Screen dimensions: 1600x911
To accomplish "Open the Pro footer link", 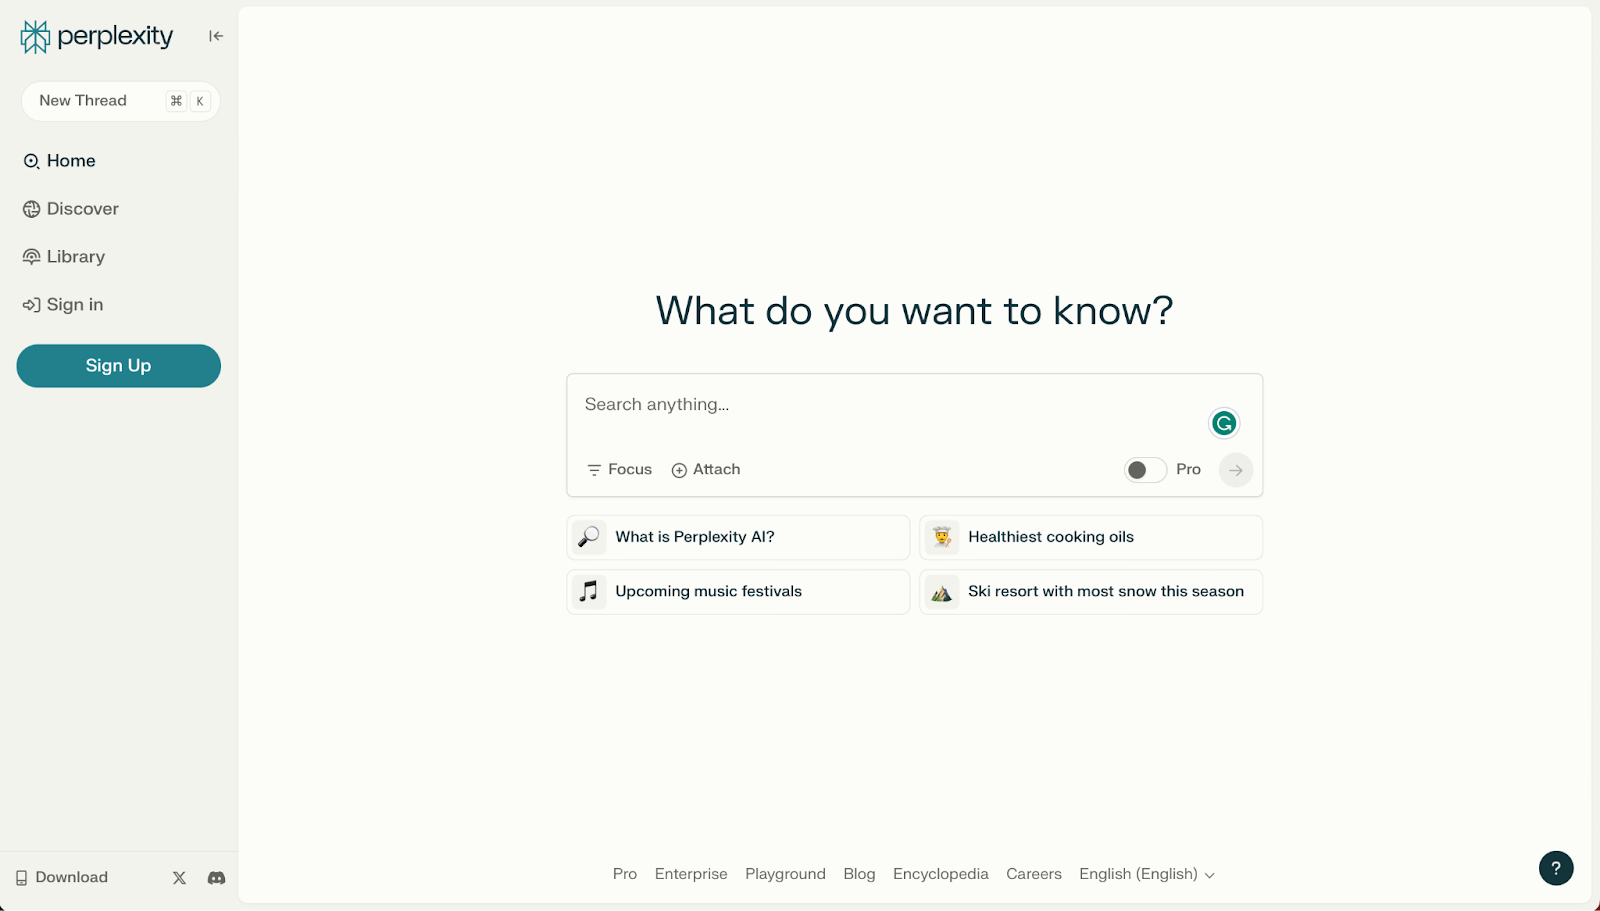I will pyautogui.click(x=625, y=874).
